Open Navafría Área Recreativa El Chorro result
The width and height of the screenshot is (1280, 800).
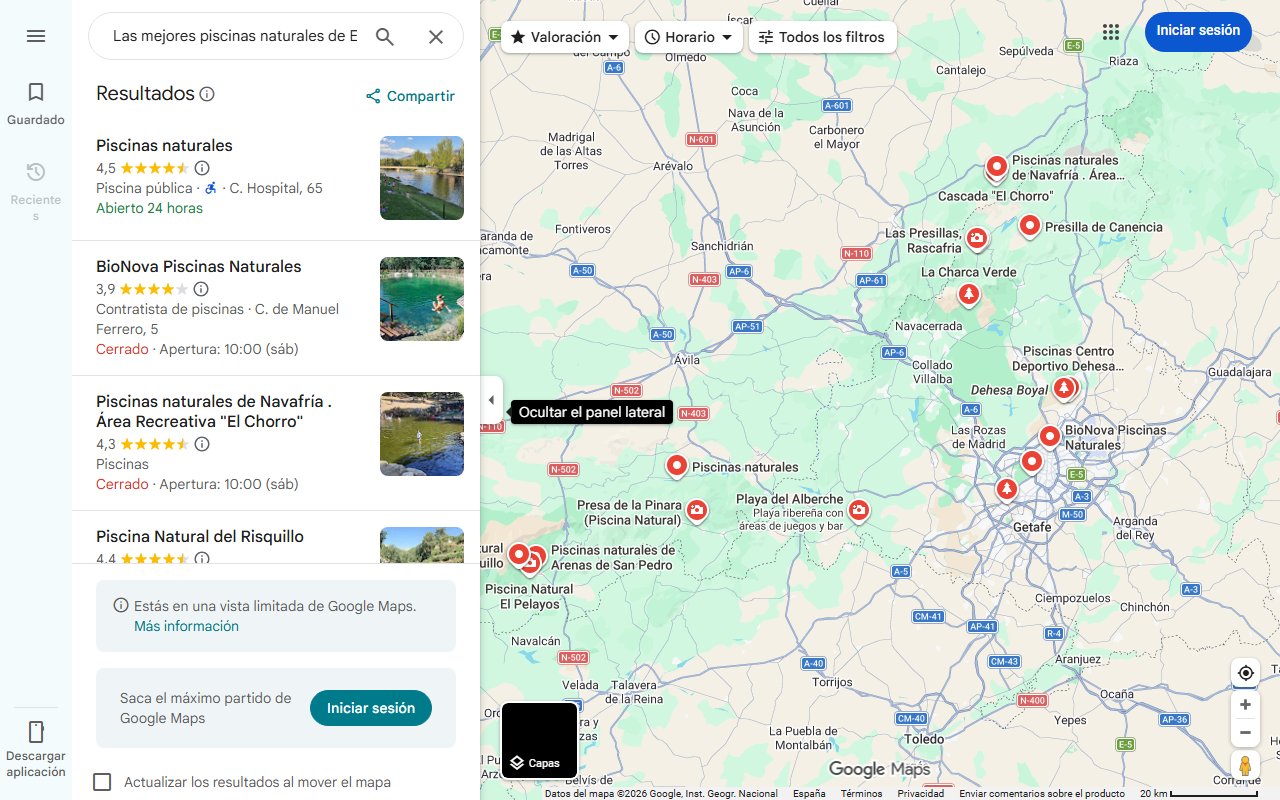[x=214, y=411]
